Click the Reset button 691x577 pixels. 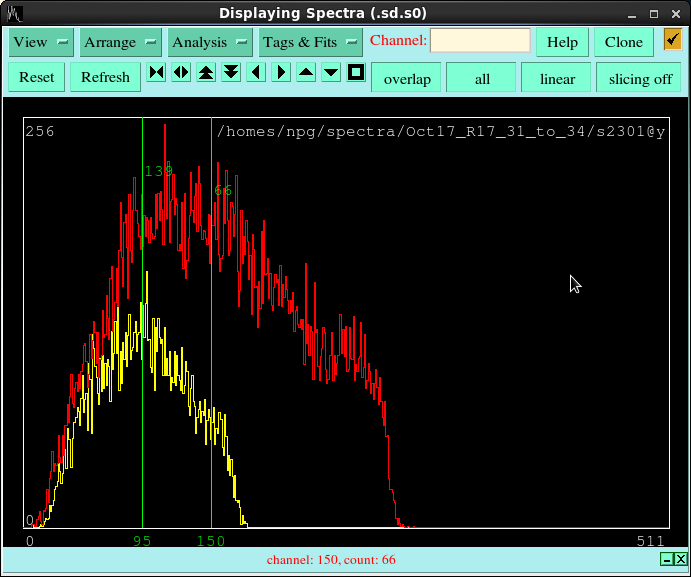(37, 77)
